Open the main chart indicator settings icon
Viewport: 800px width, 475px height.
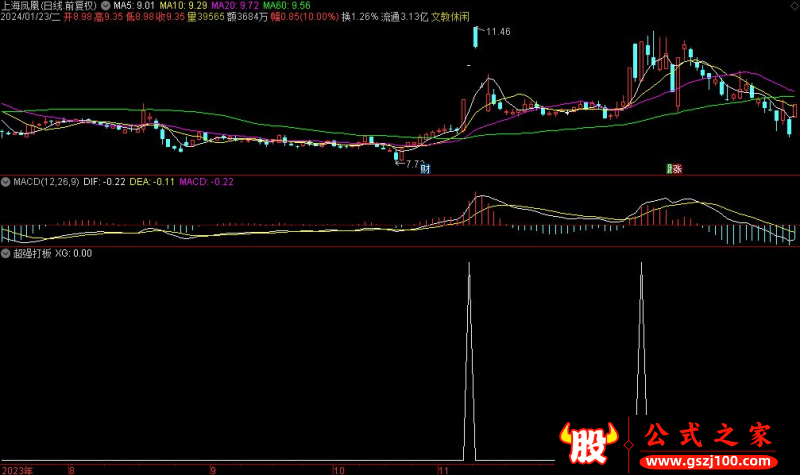point(106,5)
